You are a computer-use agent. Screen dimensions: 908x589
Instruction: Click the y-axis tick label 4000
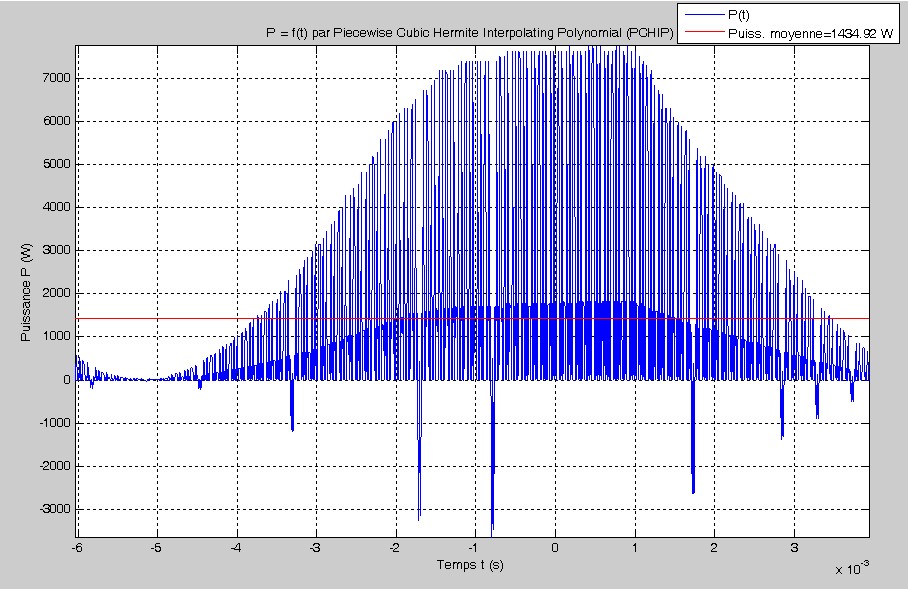[x=56, y=207]
